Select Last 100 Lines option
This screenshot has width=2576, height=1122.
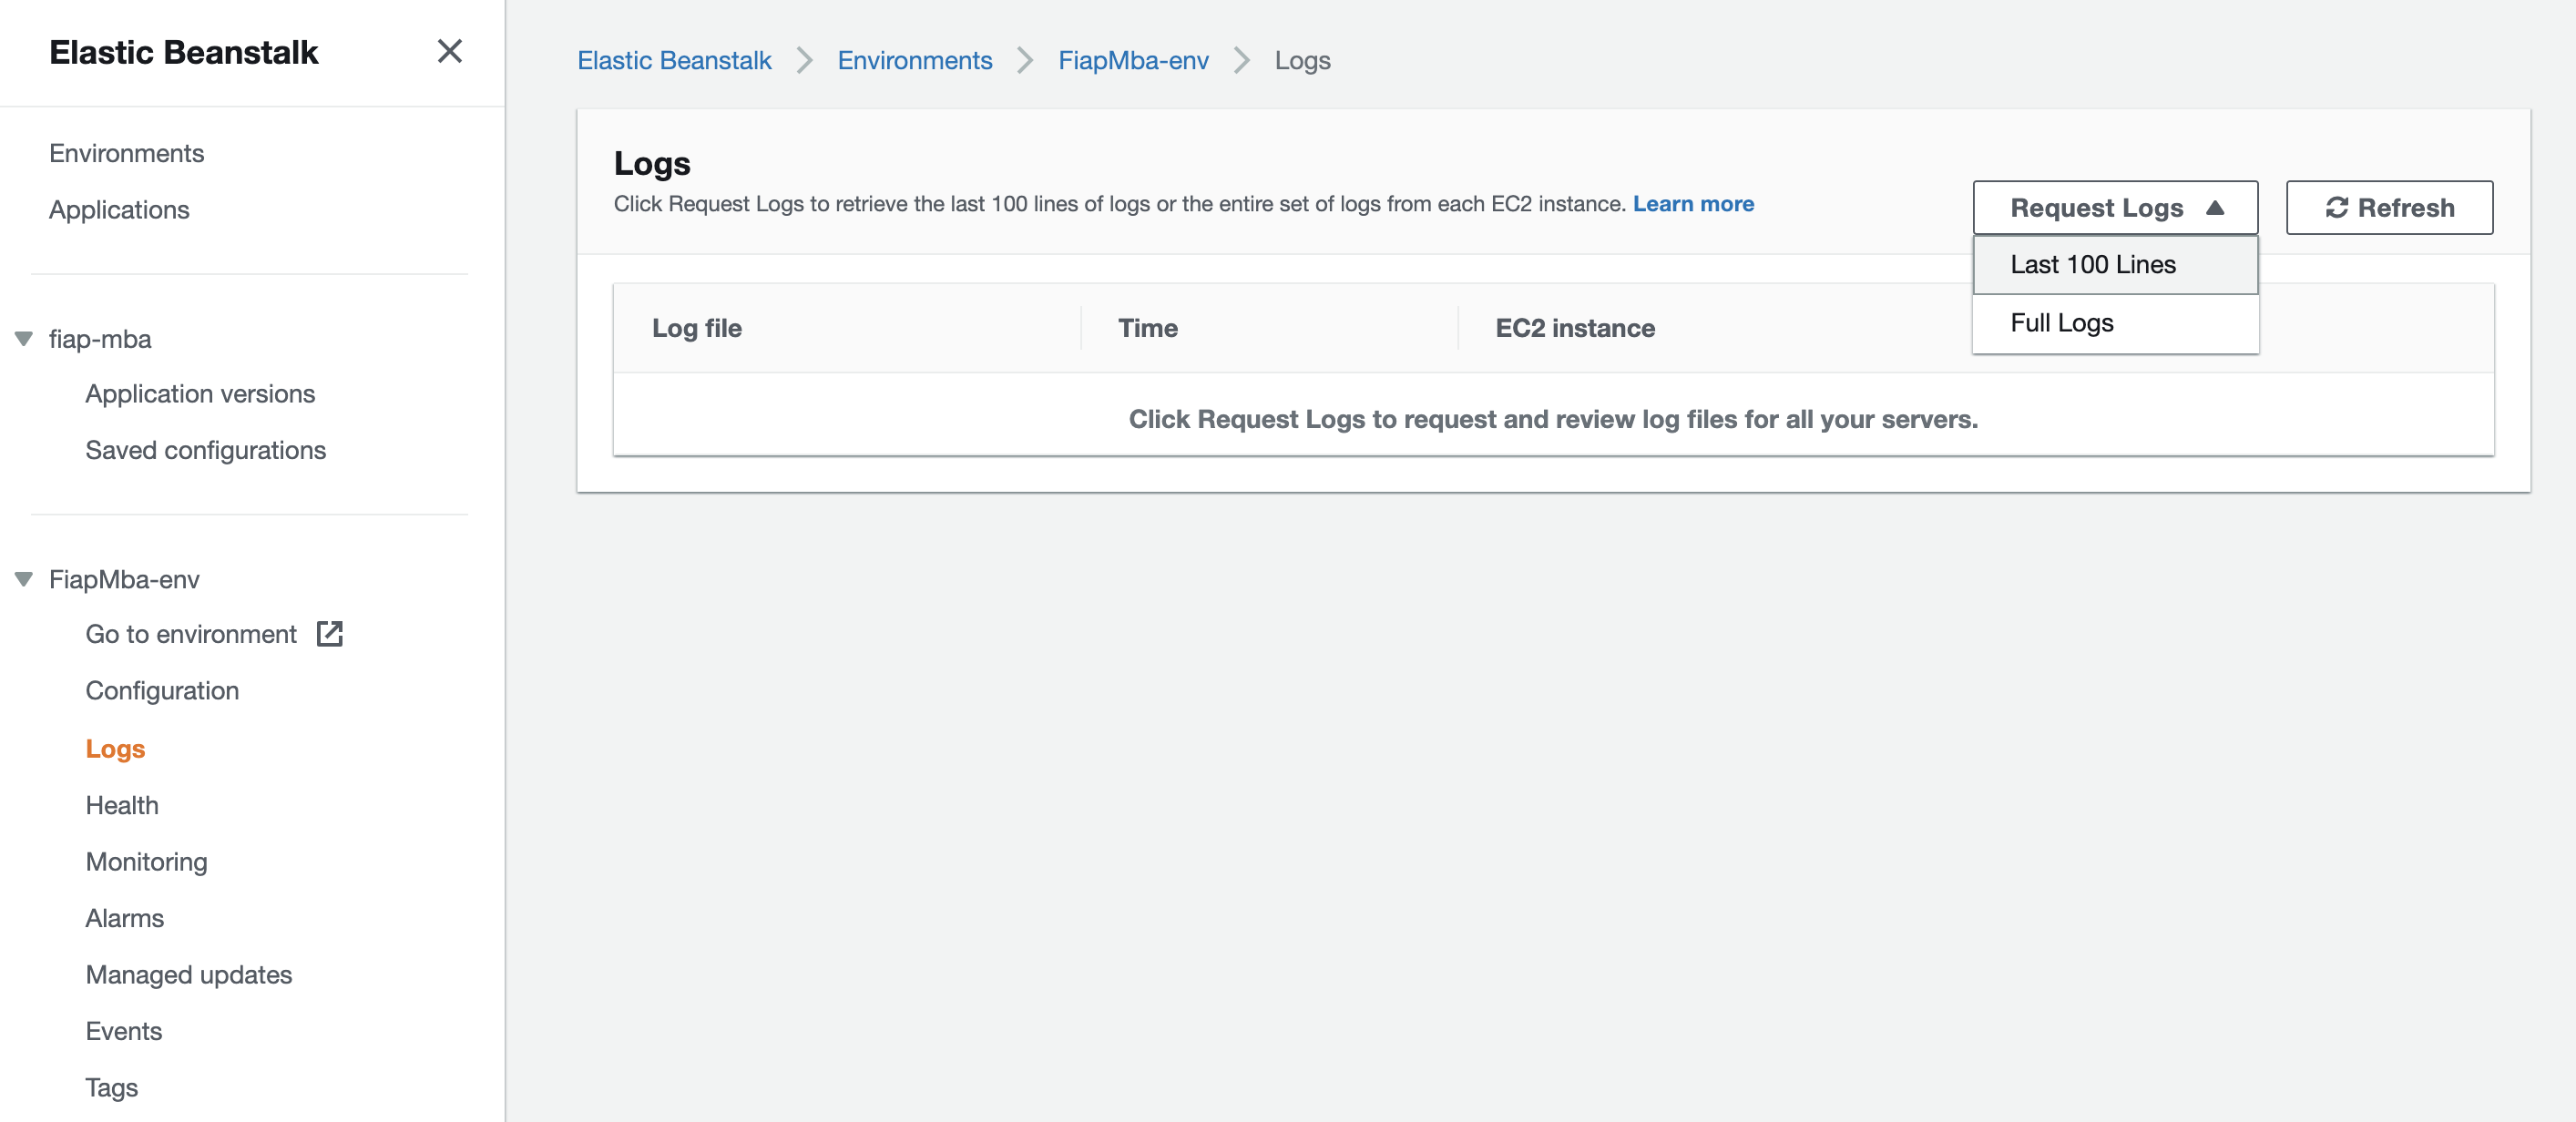click(x=2092, y=265)
